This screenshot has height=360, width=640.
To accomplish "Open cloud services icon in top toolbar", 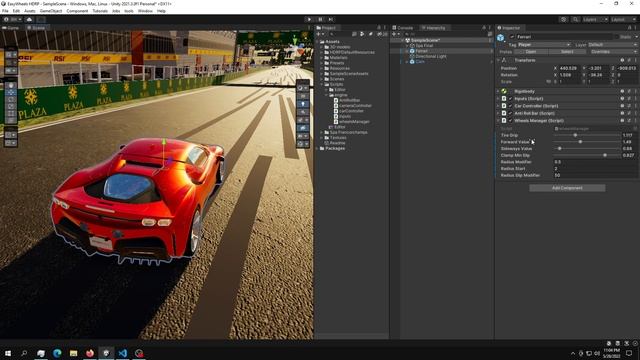I will (x=29, y=19).
